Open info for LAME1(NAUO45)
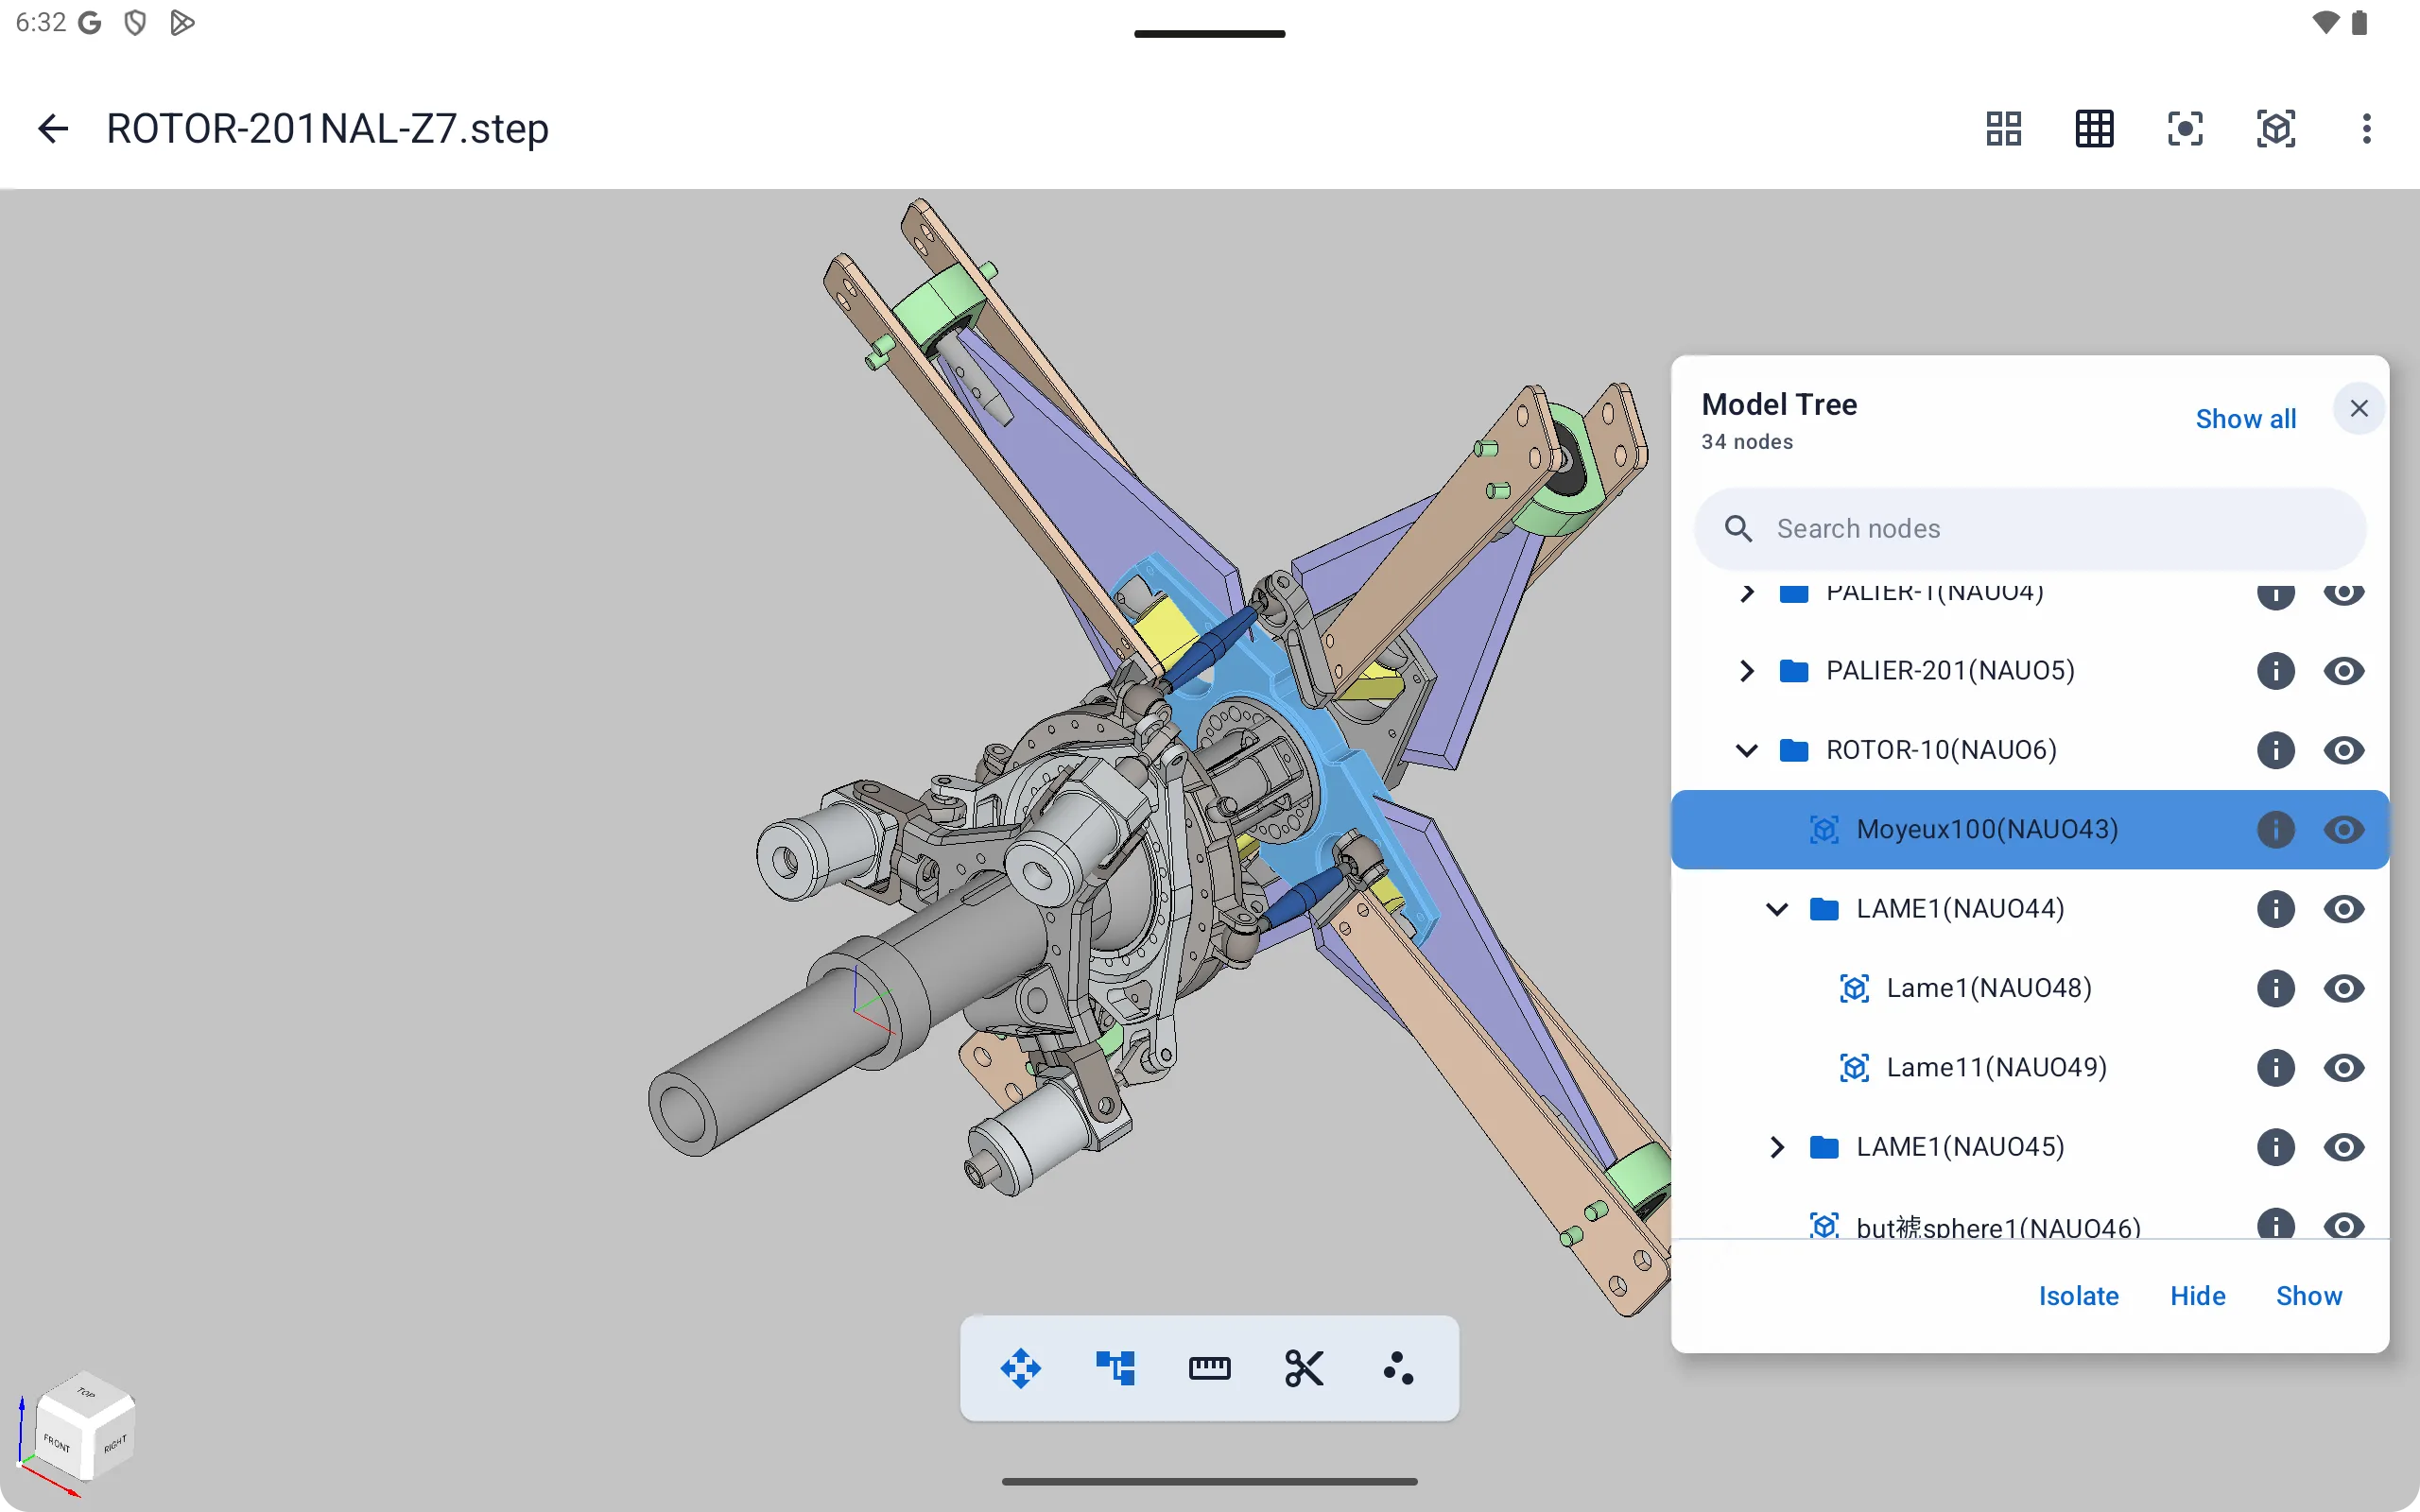The image size is (2420, 1512). (2275, 1147)
